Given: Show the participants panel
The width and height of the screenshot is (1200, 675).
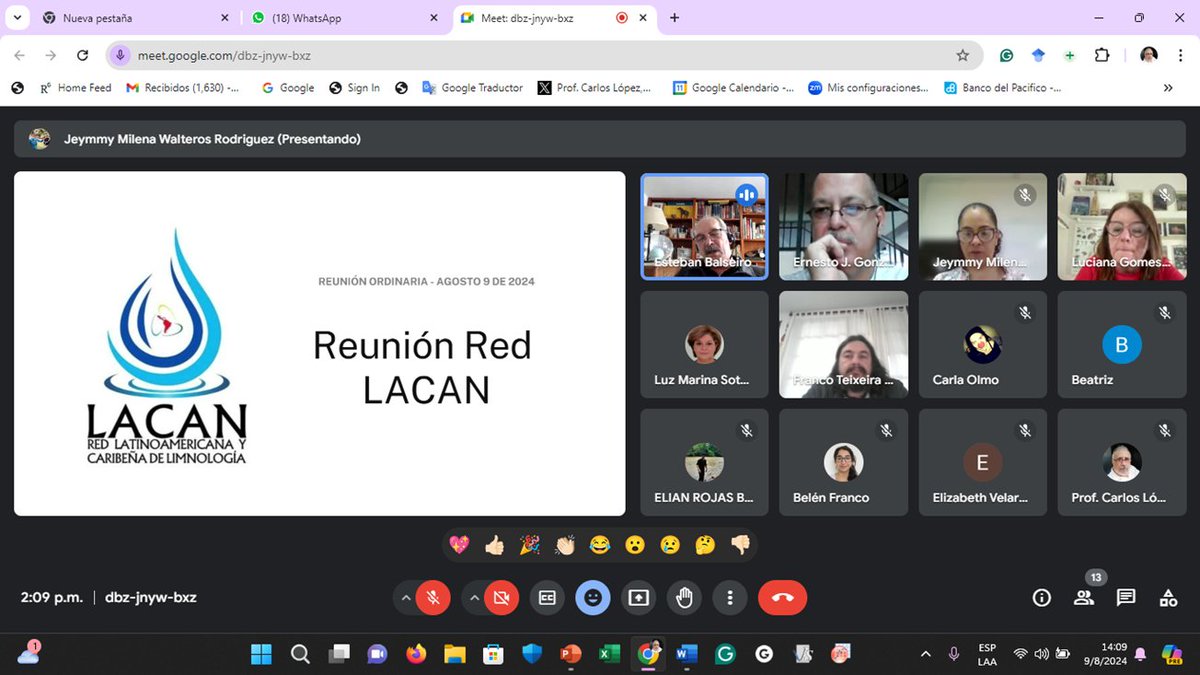Looking at the screenshot, I should pos(1084,598).
